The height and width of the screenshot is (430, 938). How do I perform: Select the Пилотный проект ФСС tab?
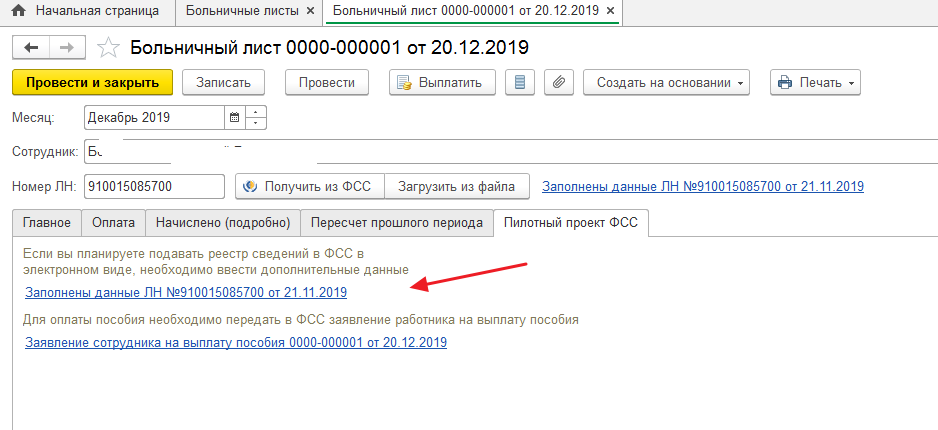coord(571,222)
